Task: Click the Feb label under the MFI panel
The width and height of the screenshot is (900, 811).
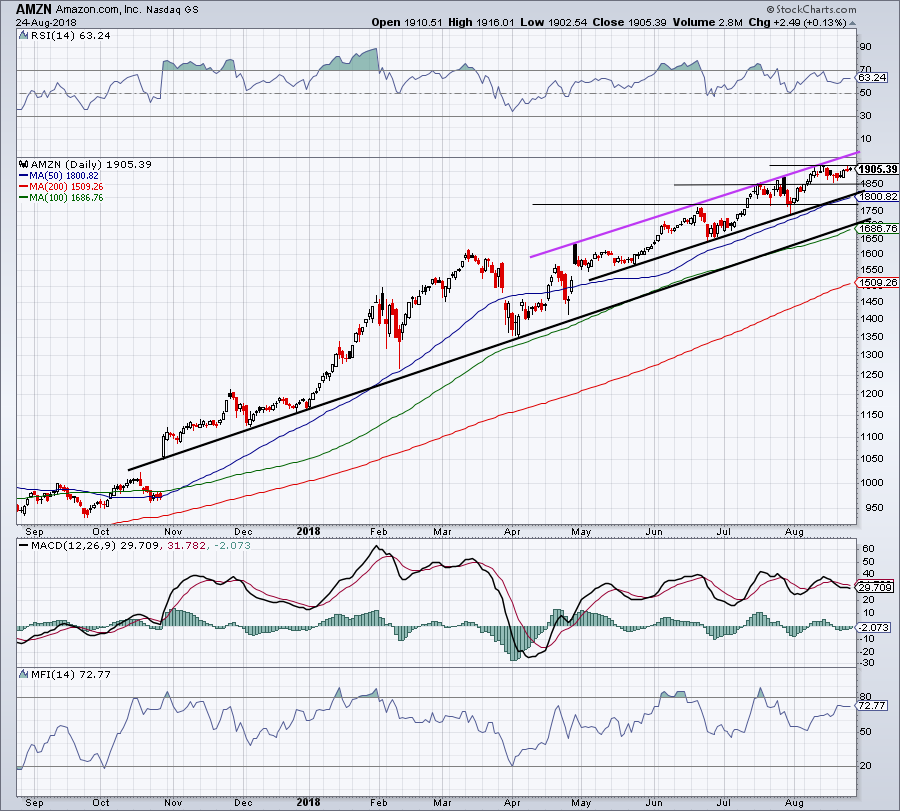Action: tap(379, 802)
